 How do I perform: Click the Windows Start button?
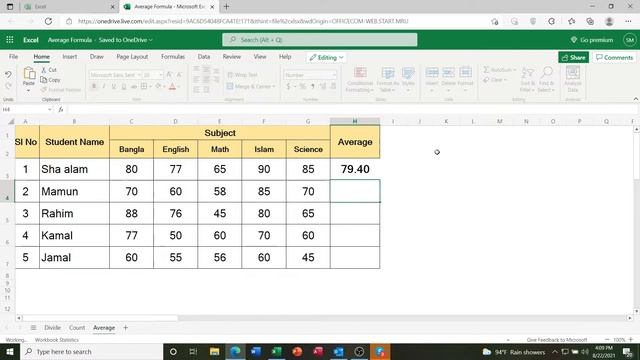coord(10,351)
